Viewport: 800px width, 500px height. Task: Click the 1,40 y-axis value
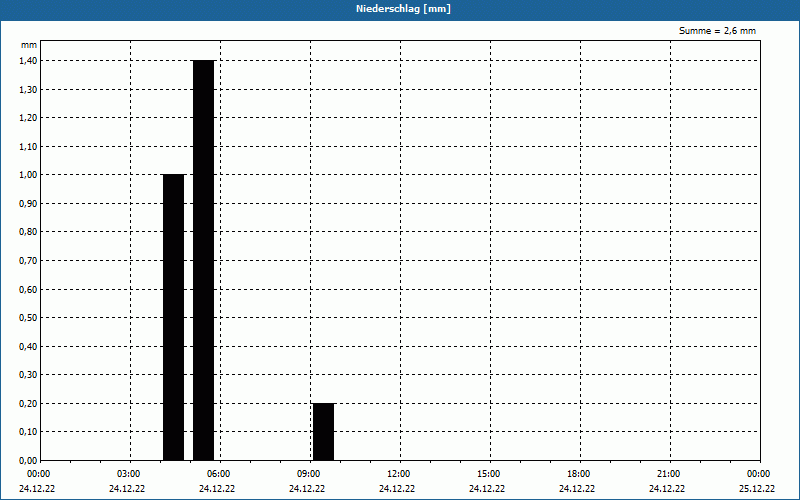click(29, 61)
